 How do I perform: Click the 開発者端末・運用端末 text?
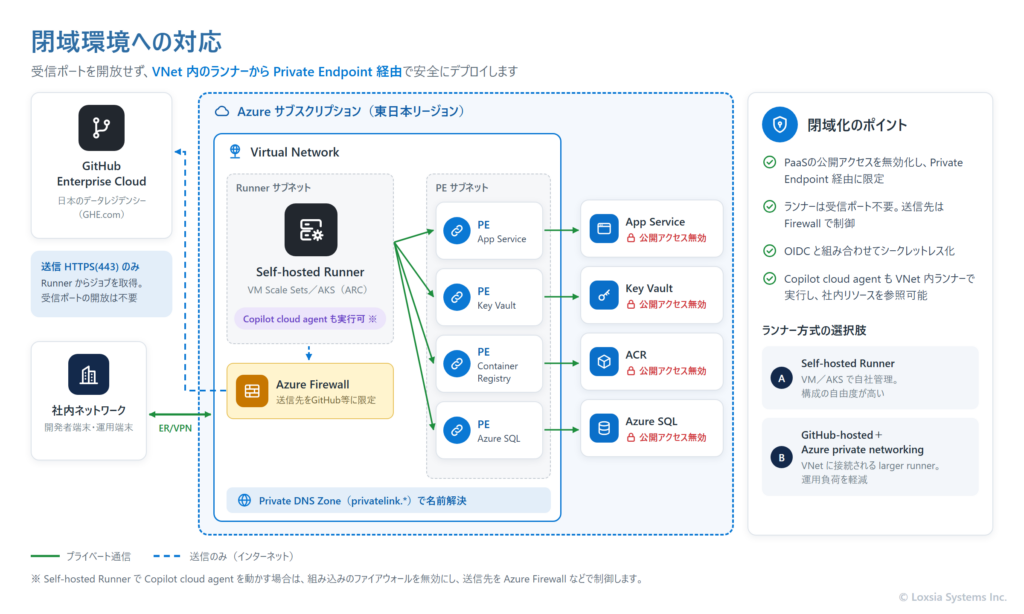click(89, 427)
